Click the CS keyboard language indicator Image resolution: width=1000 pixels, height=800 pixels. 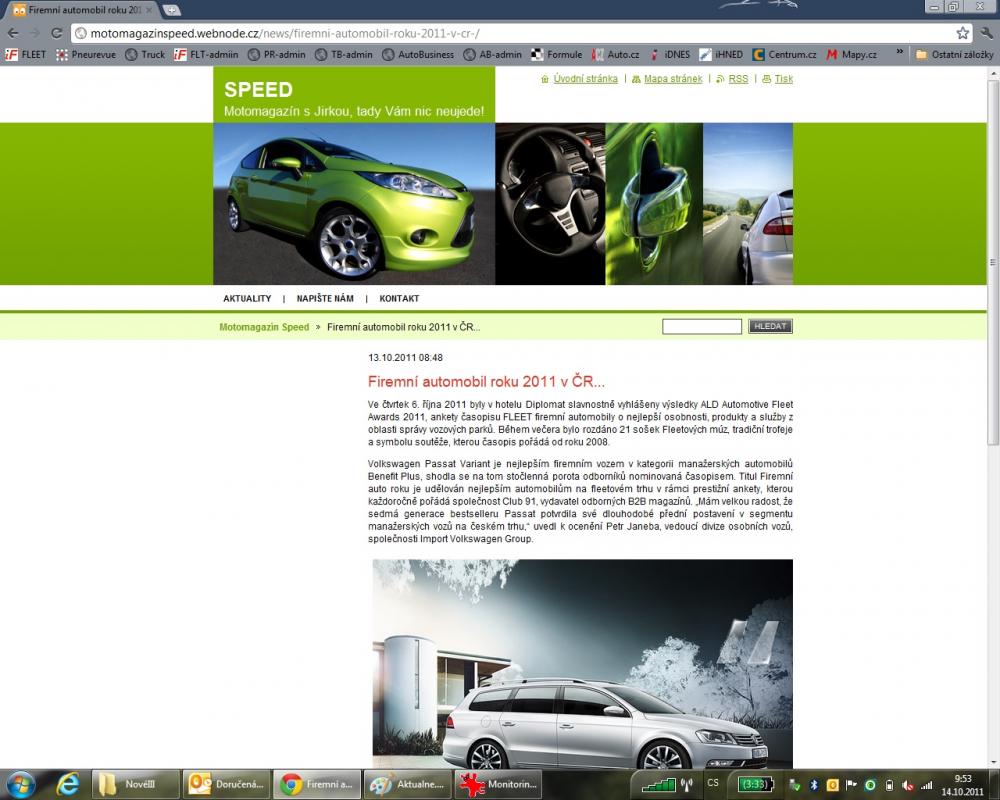point(713,783)
